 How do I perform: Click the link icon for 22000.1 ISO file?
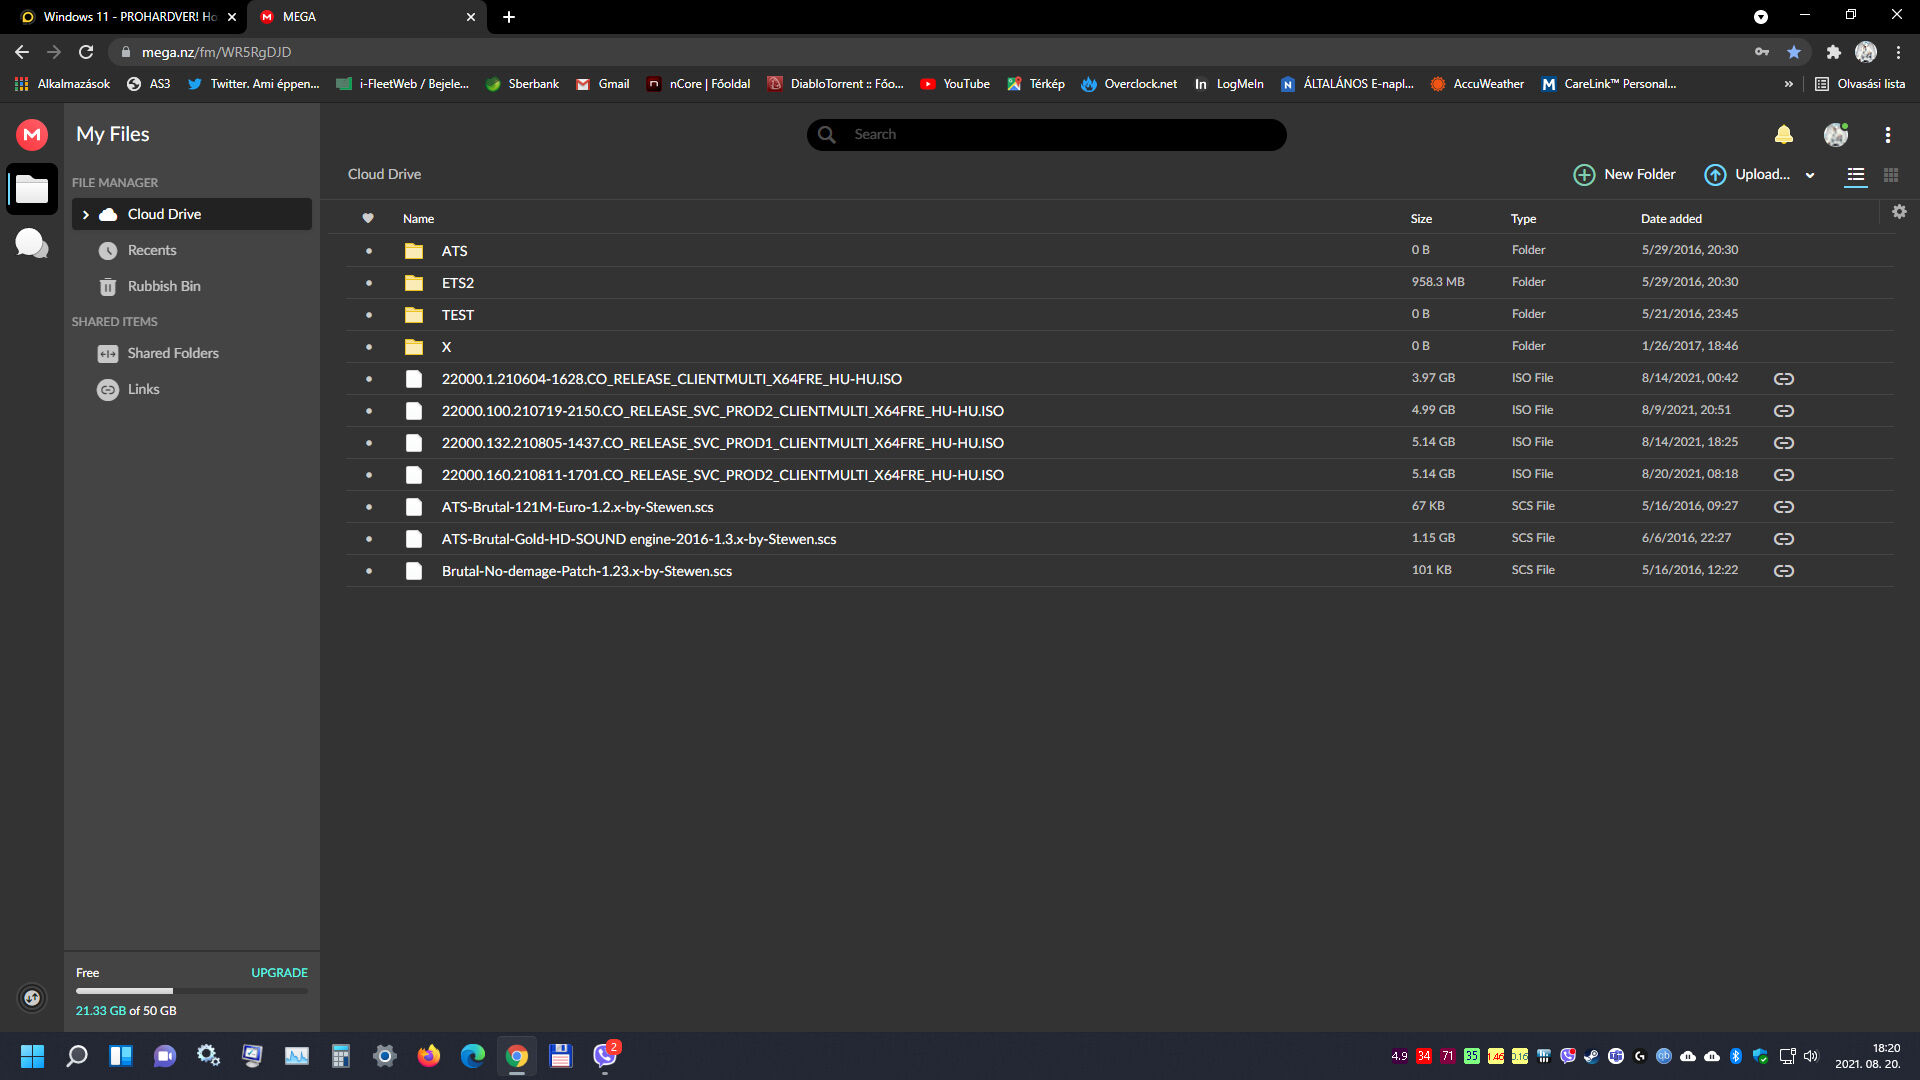[x=1783, y=379]
